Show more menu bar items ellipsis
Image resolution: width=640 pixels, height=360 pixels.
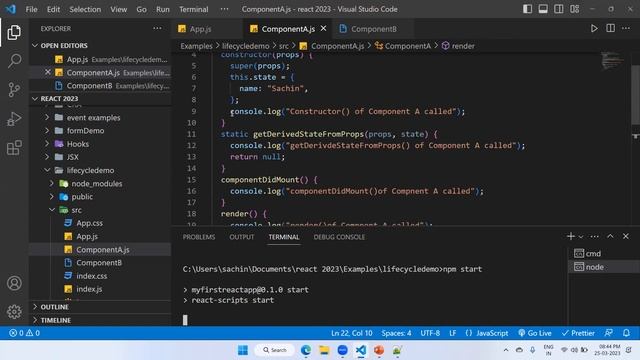click(x=224, y=9)
